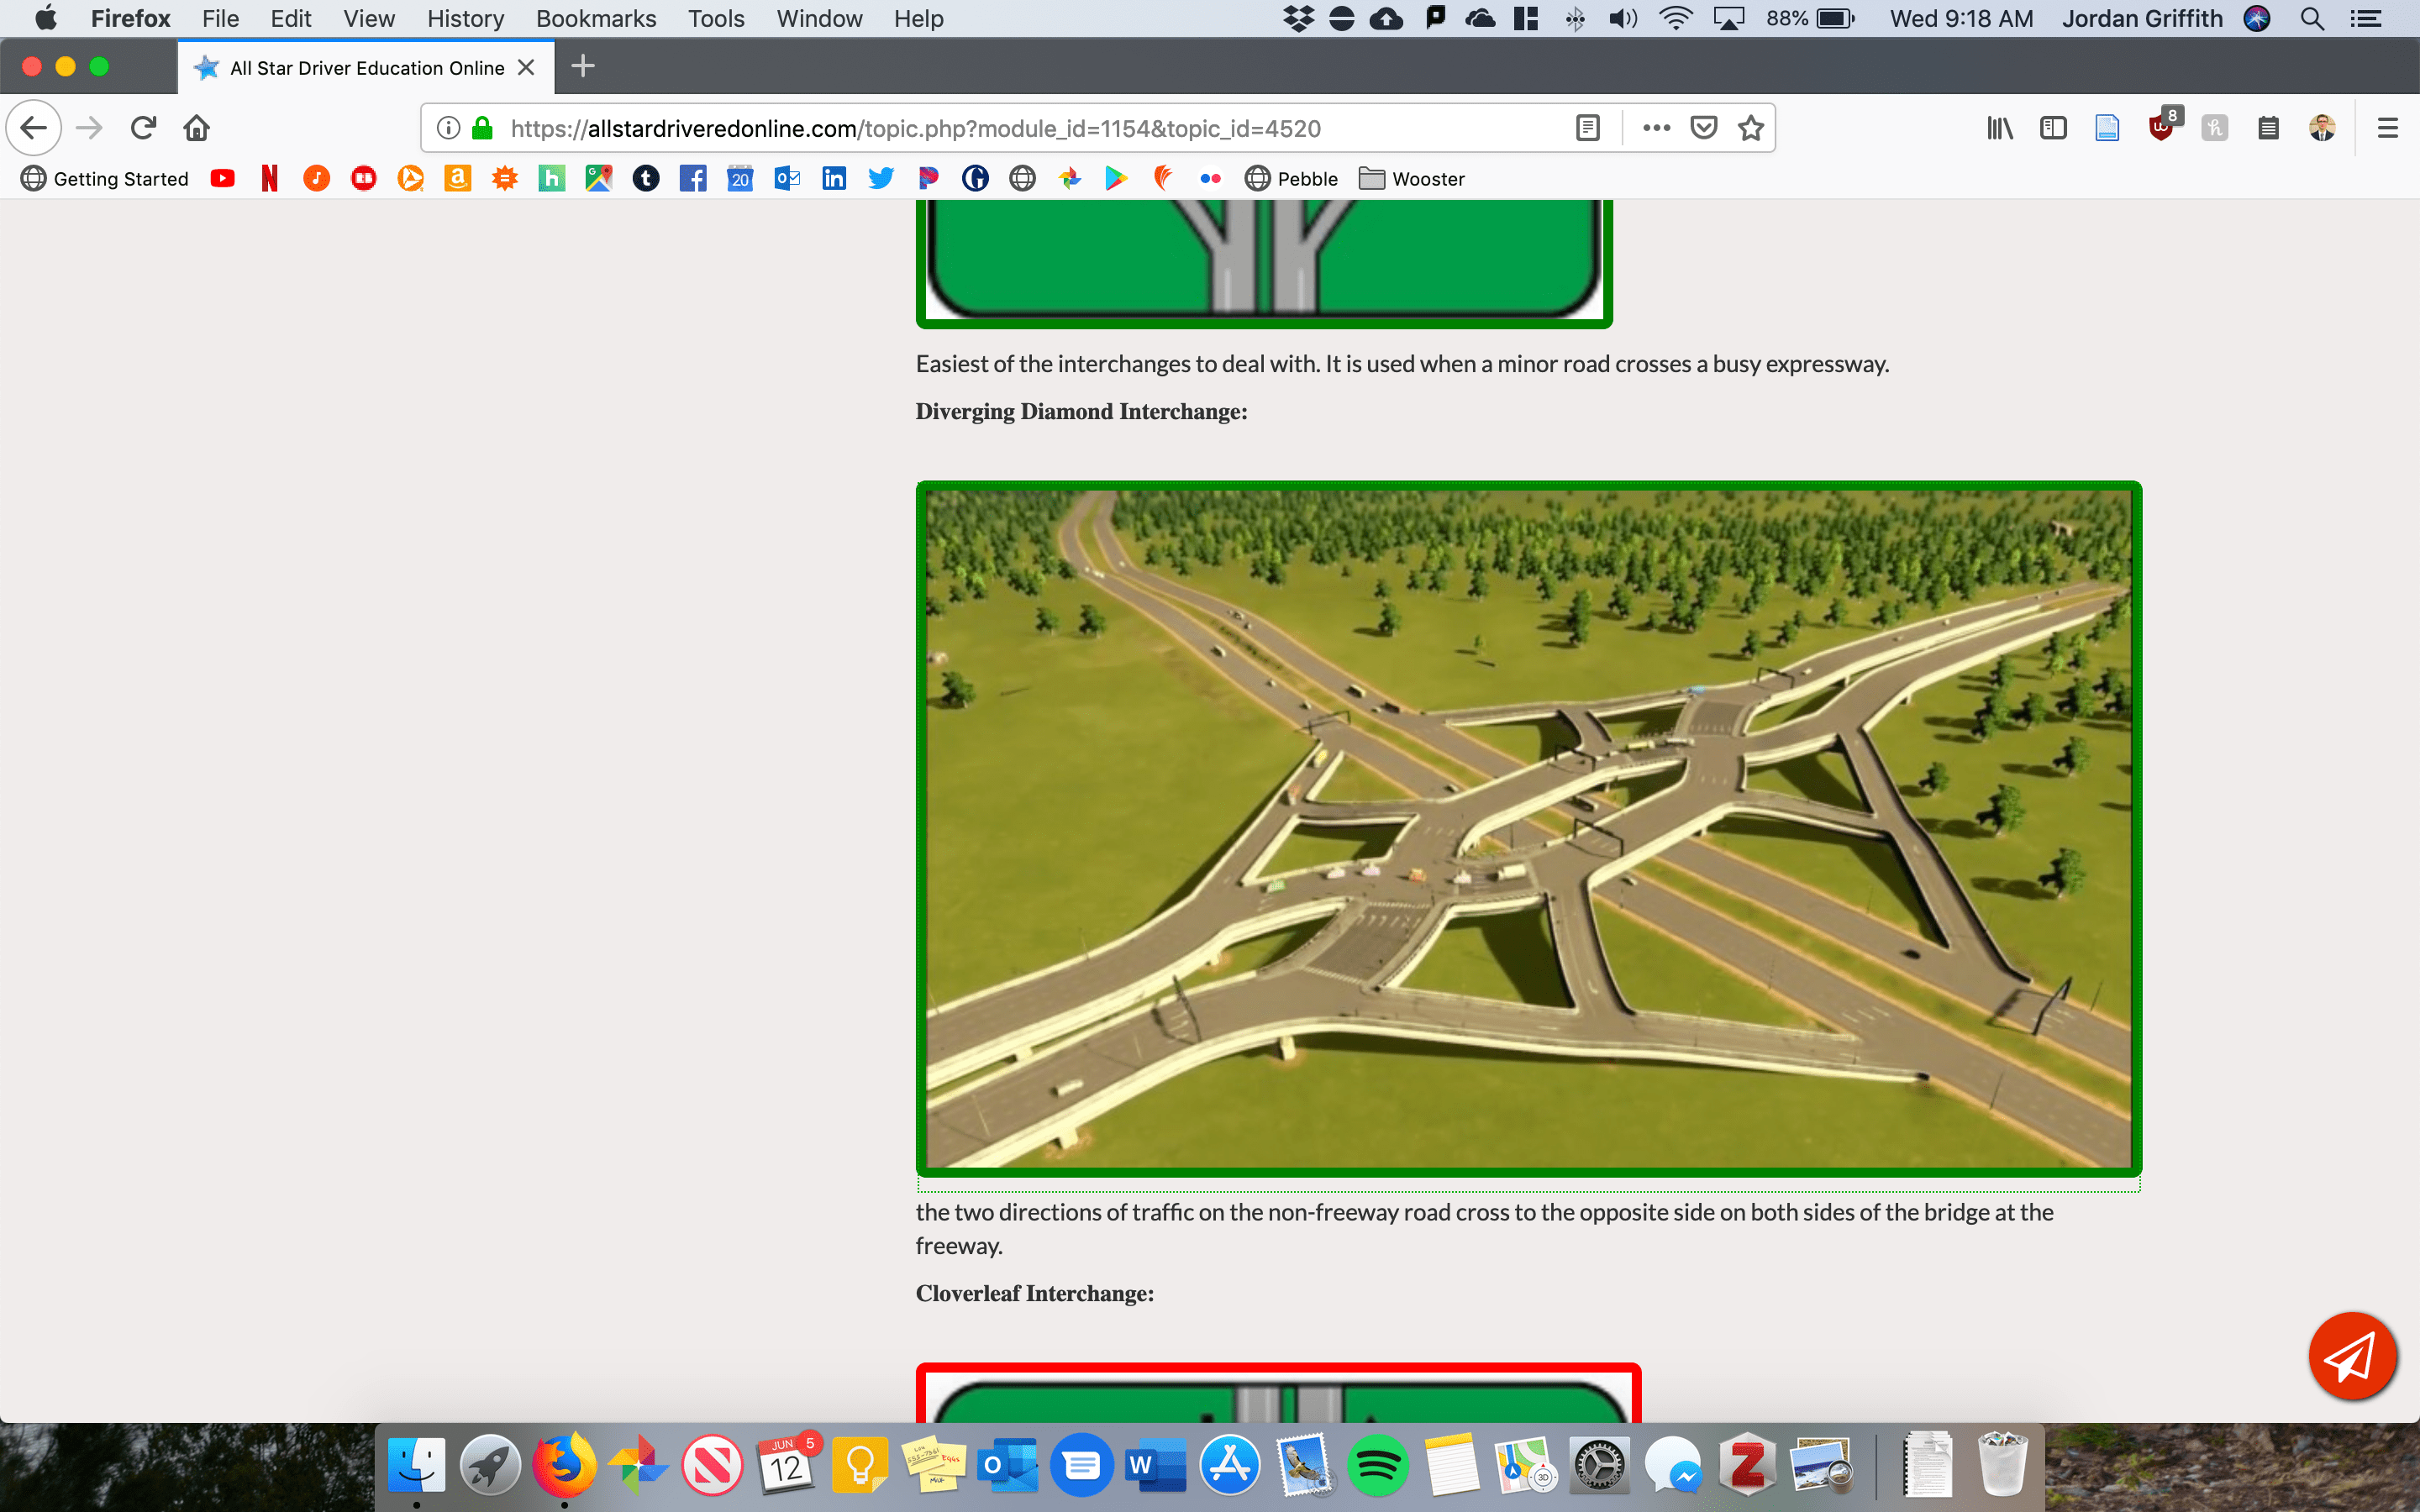Bookmark this page with the star
The width and height of the screenshot is (2420, 1512).
(1750, 127)
